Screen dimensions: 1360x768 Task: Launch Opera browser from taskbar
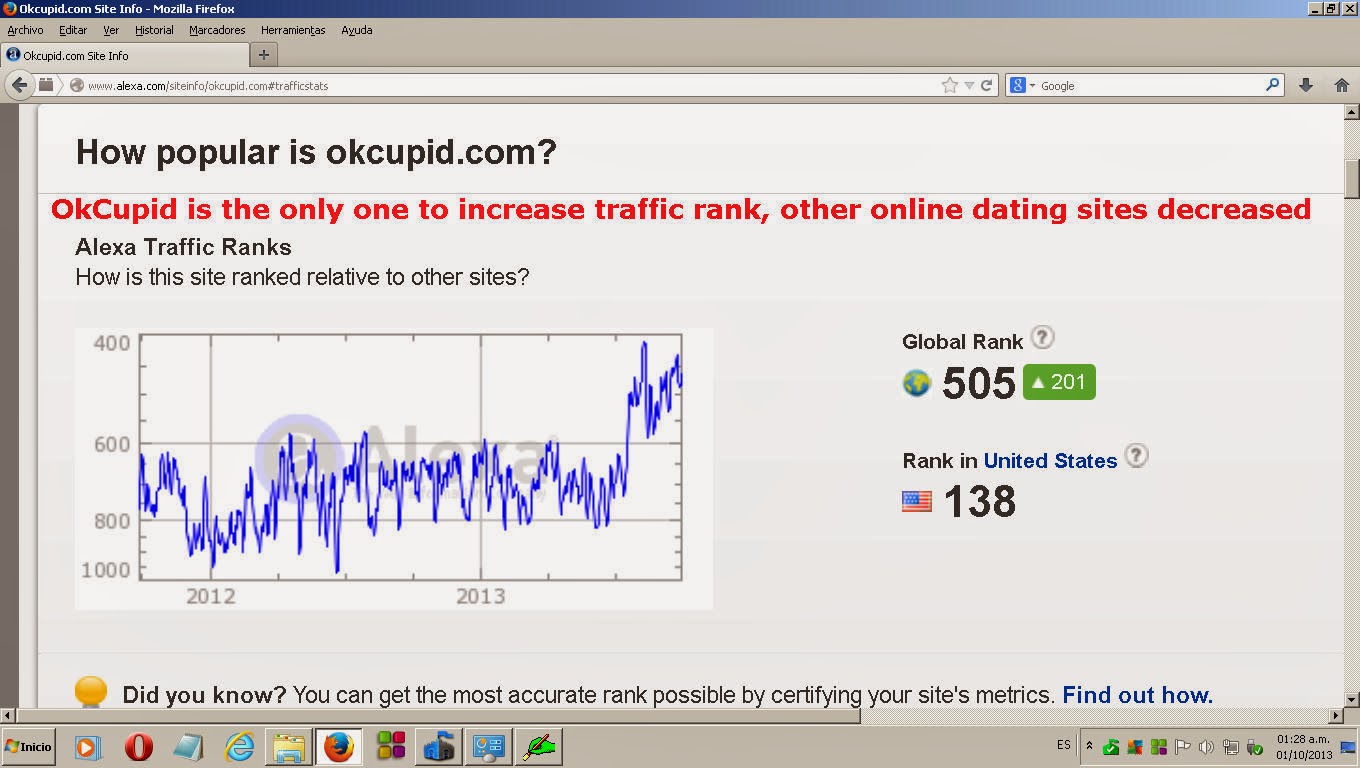click(x=138, y=747)
